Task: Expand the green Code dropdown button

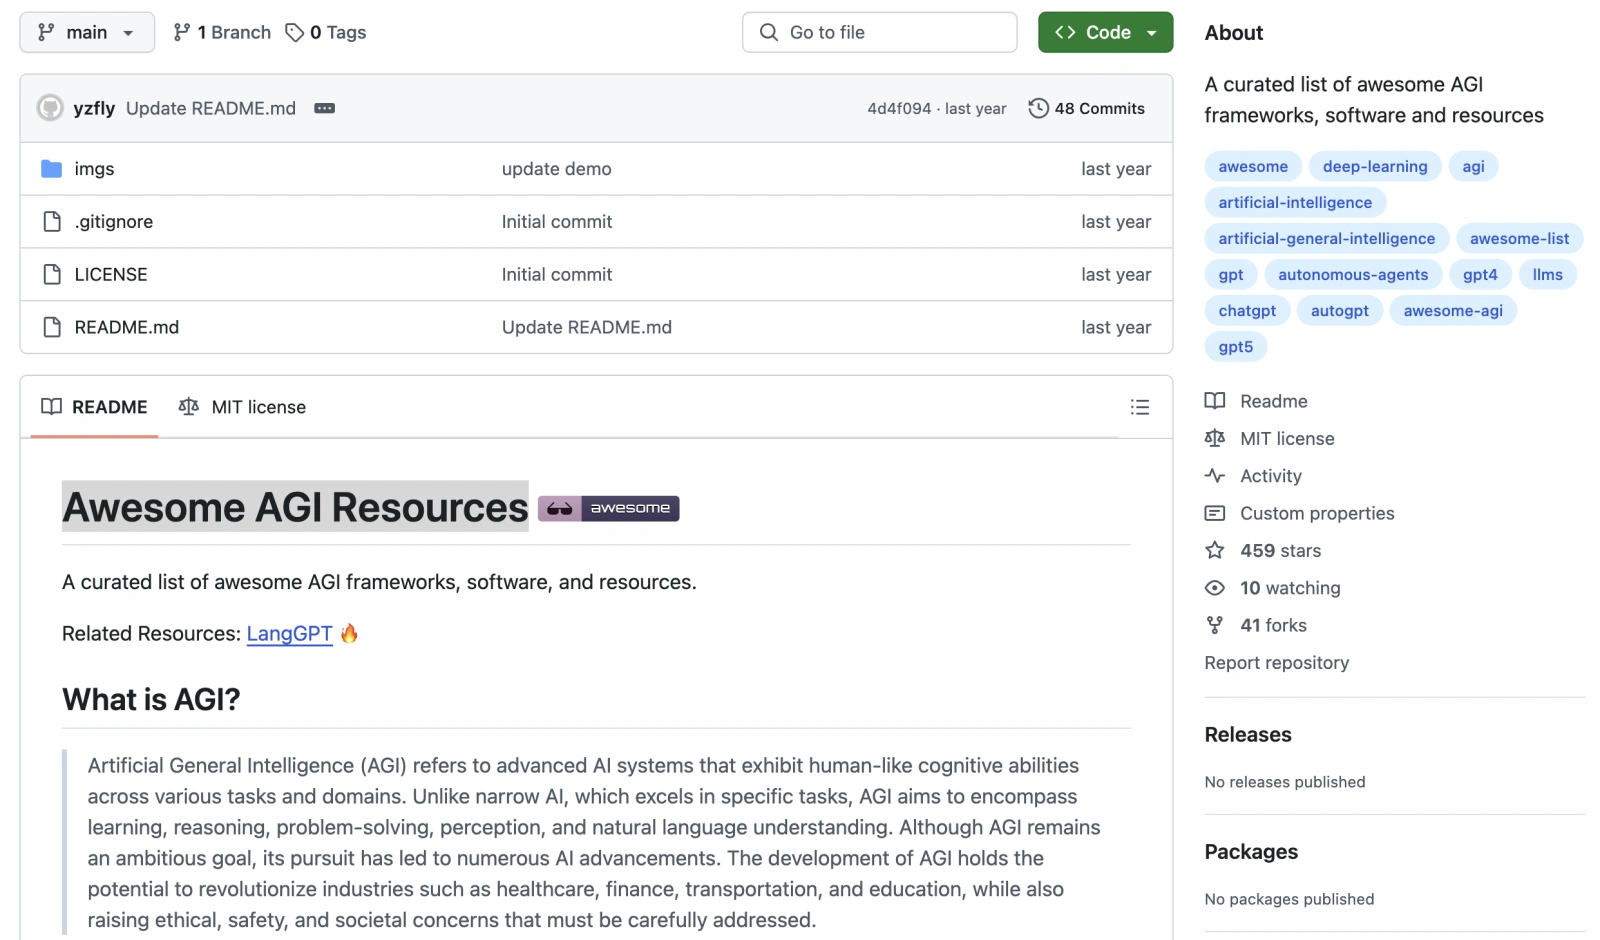Action: pyautogui.click(x=1105, y=32)
